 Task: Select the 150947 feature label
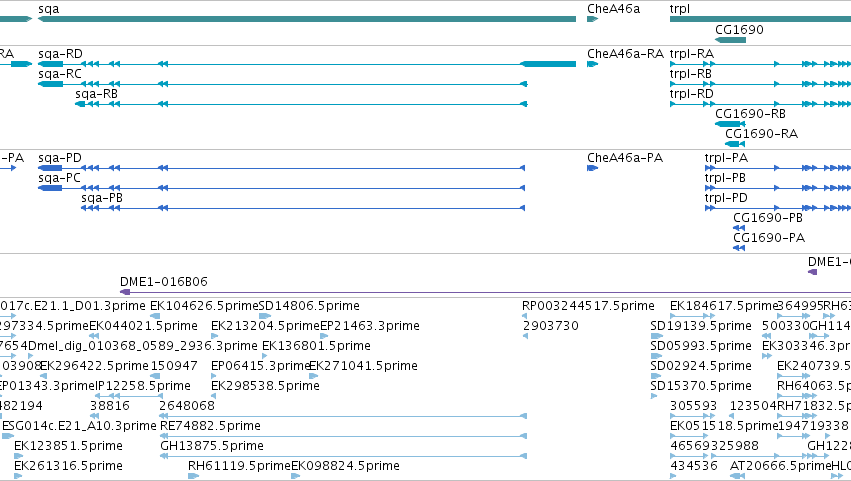[174, 366]
